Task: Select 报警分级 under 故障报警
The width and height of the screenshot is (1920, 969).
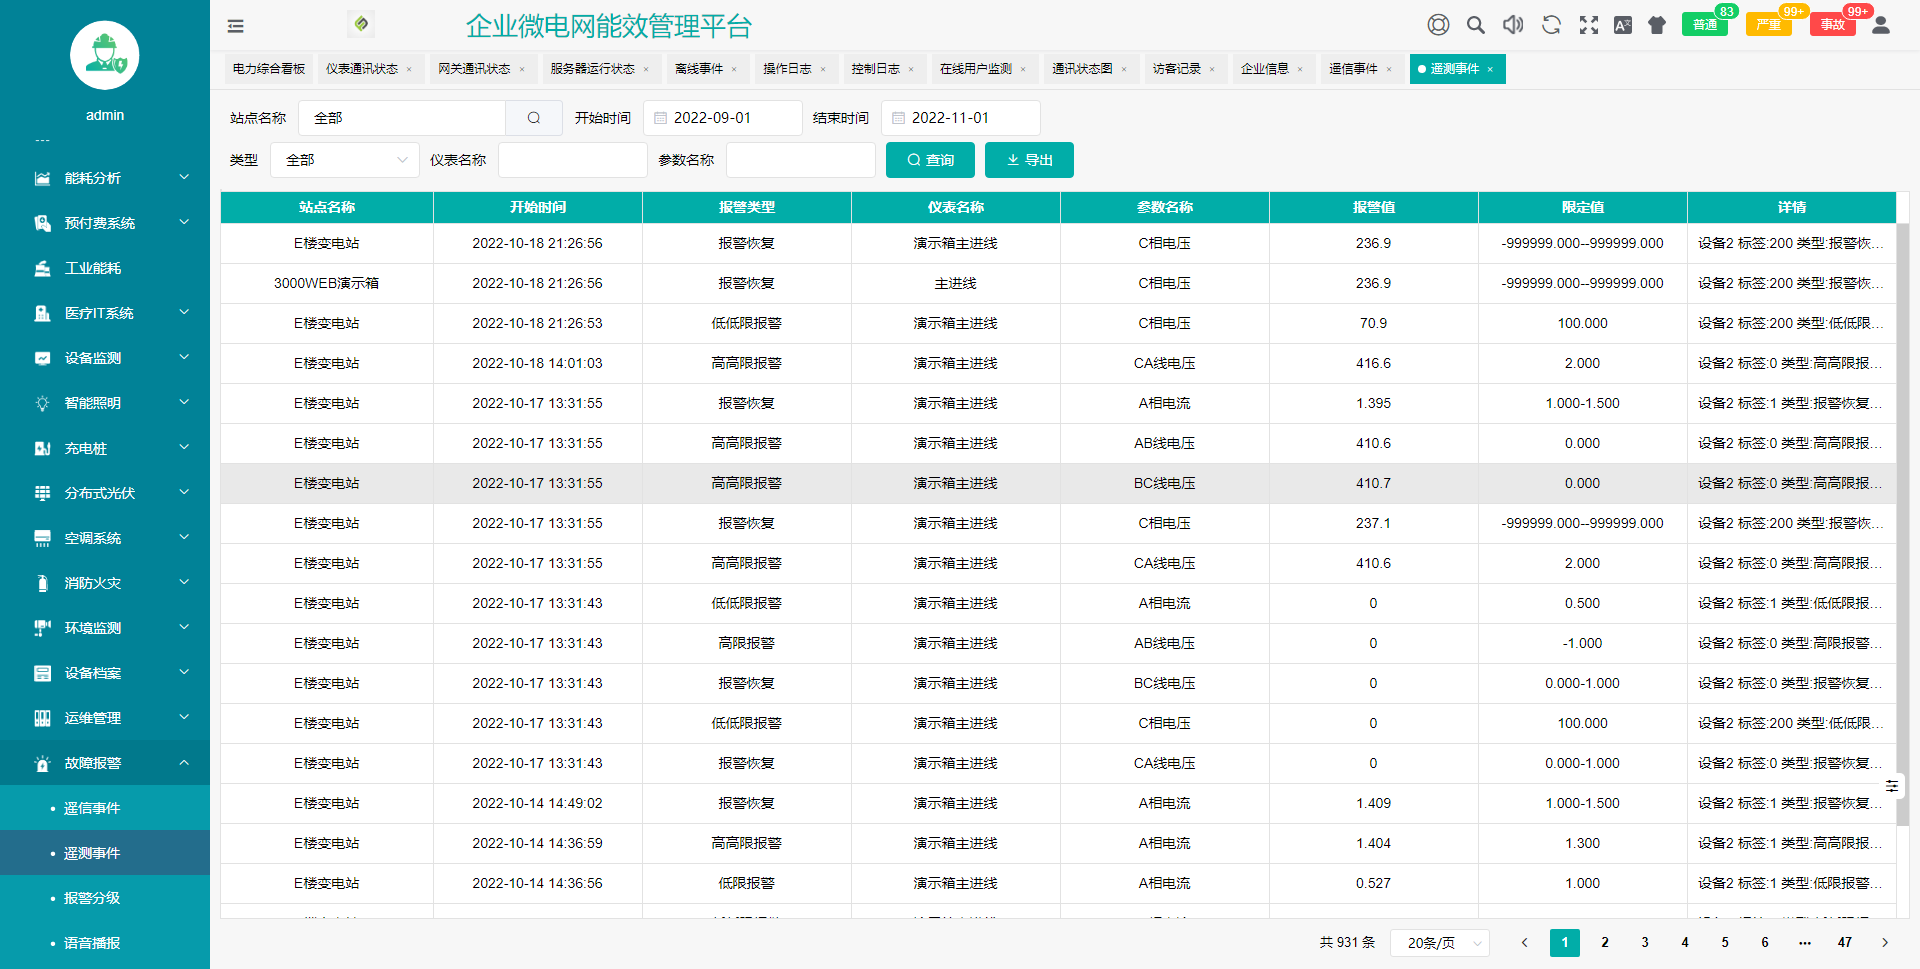Action: tap(91, 898)
